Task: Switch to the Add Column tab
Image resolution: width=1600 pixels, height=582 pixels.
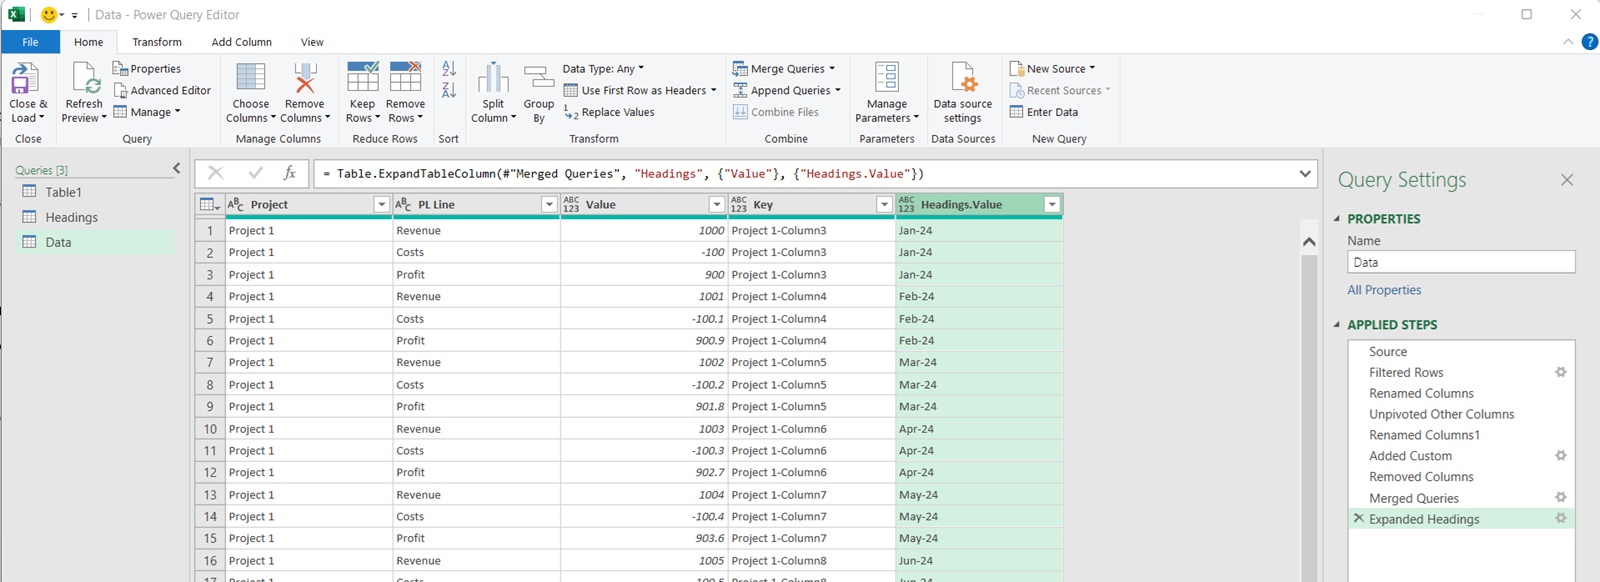Action: pos(241,42)
